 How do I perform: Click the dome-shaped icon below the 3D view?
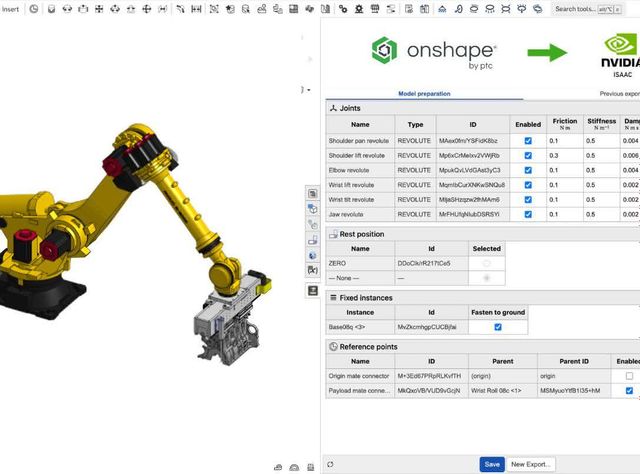[x=294, y=467]
